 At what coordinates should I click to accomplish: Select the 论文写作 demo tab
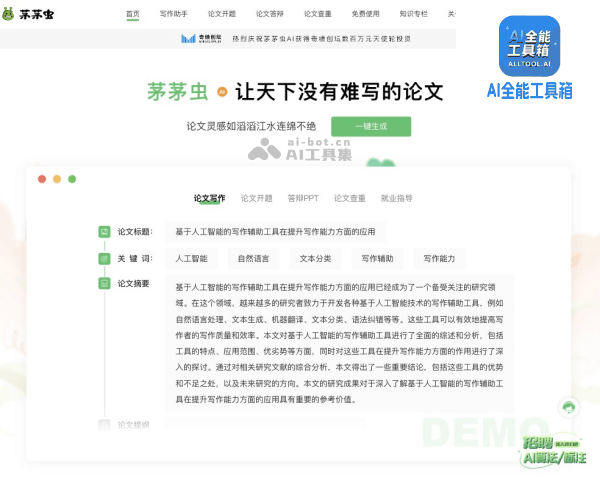[209, 198]
